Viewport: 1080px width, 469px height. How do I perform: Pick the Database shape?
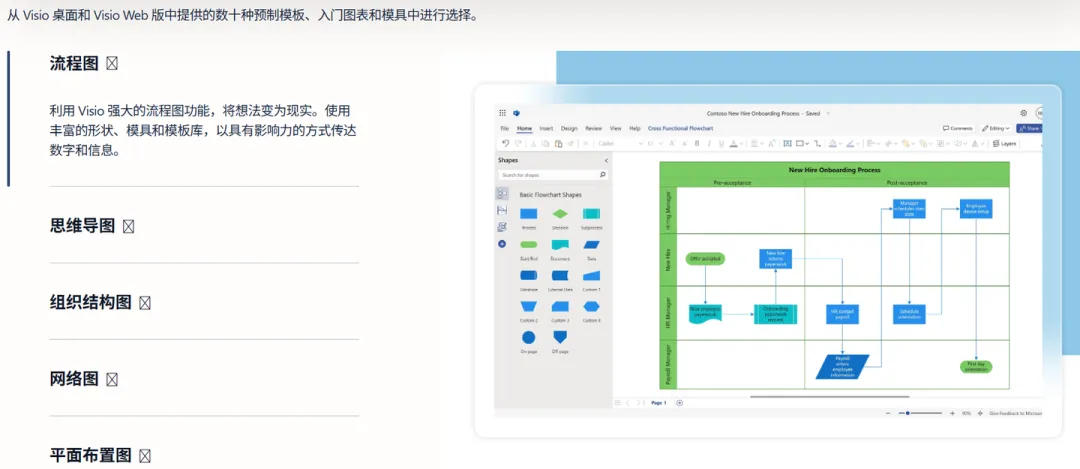pos(528,275)
